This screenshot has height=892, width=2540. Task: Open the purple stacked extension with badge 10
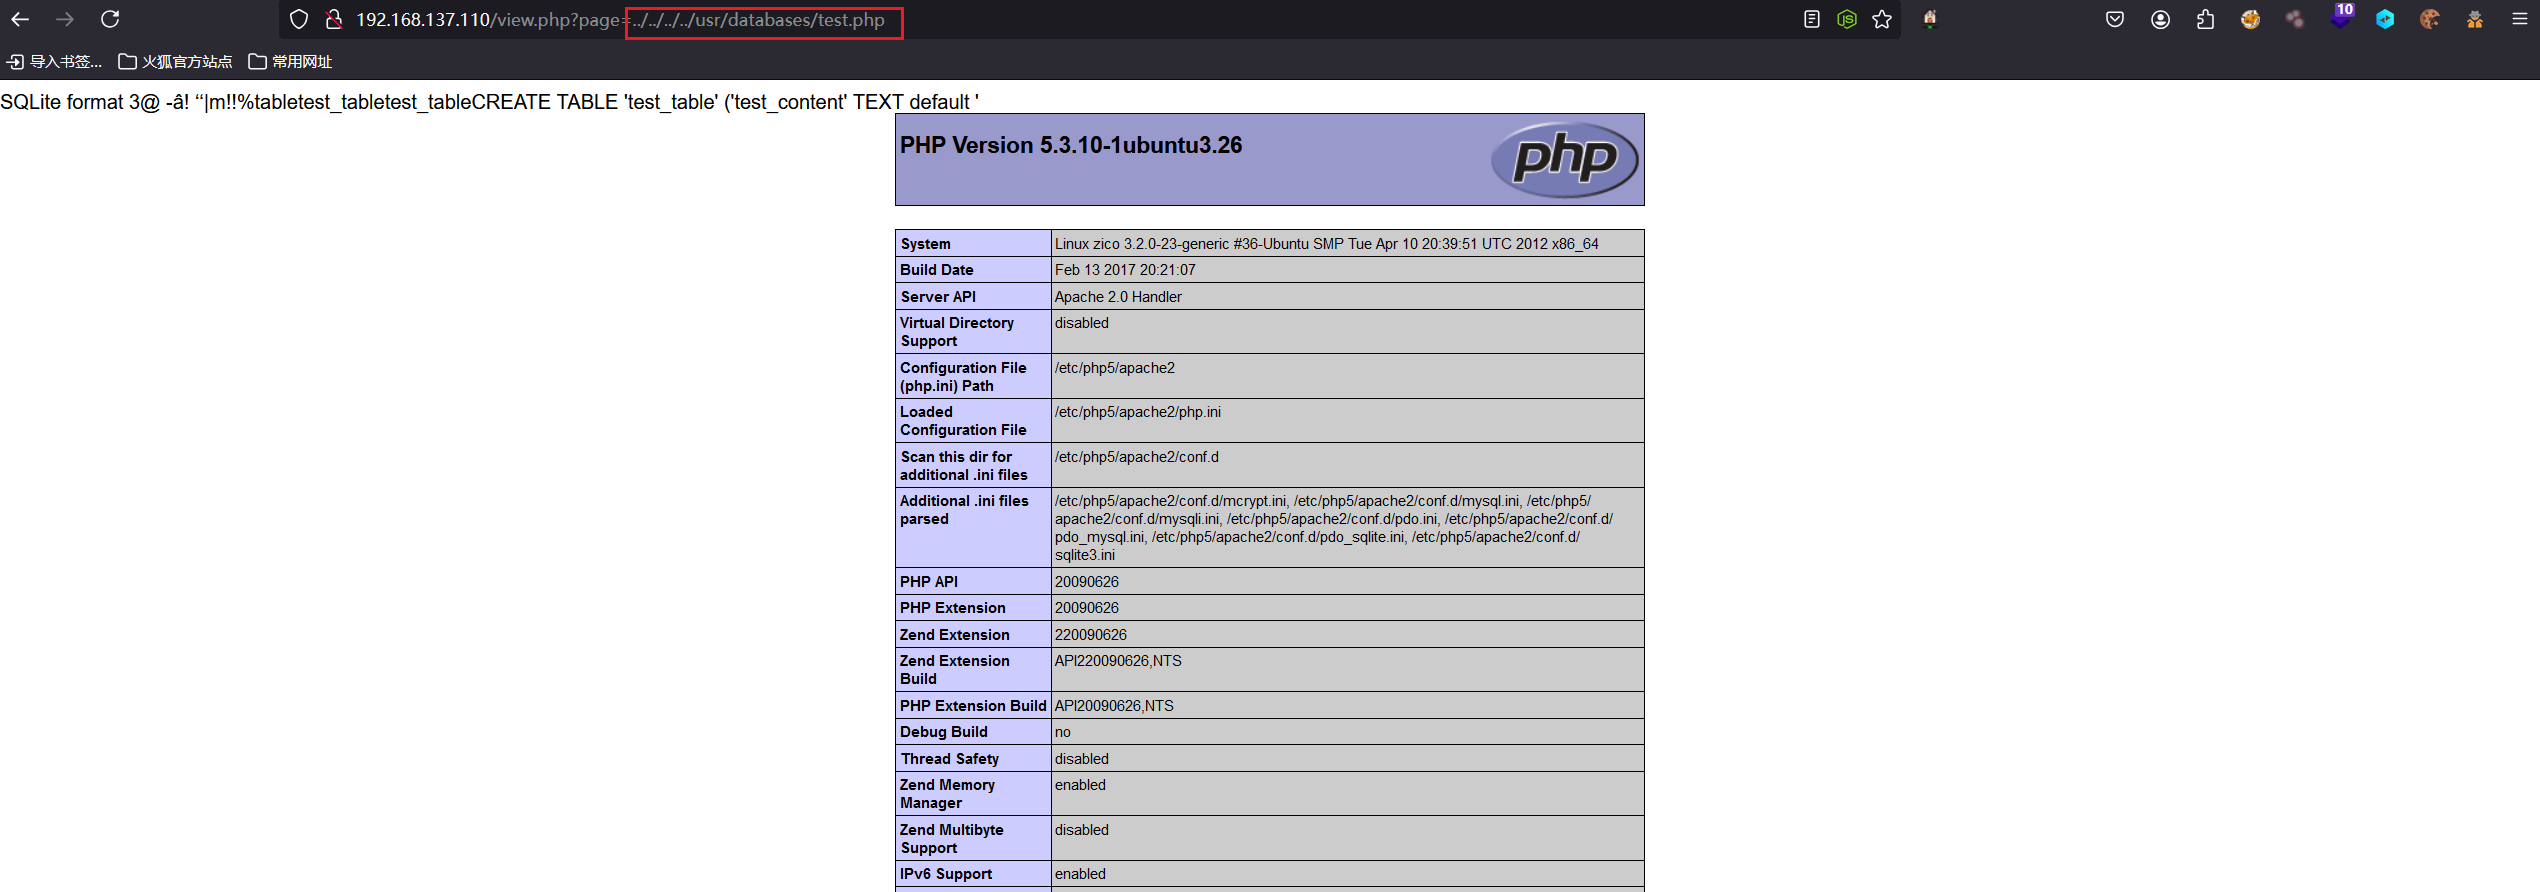click(x=2340, y=17)
